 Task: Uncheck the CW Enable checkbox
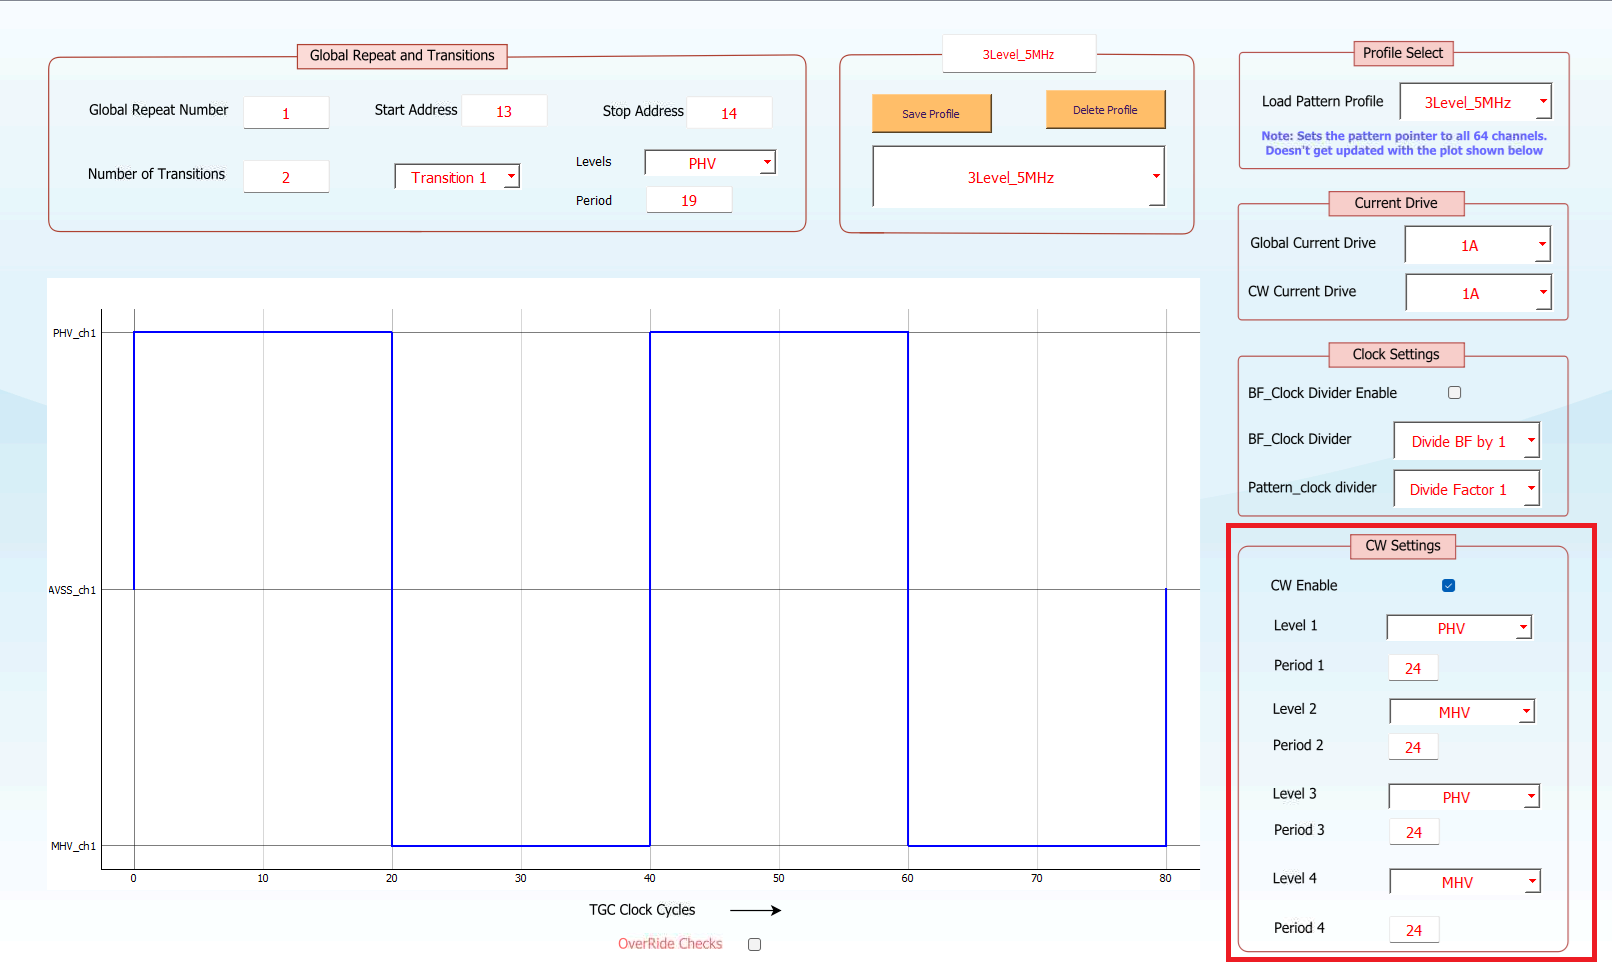1448,586
